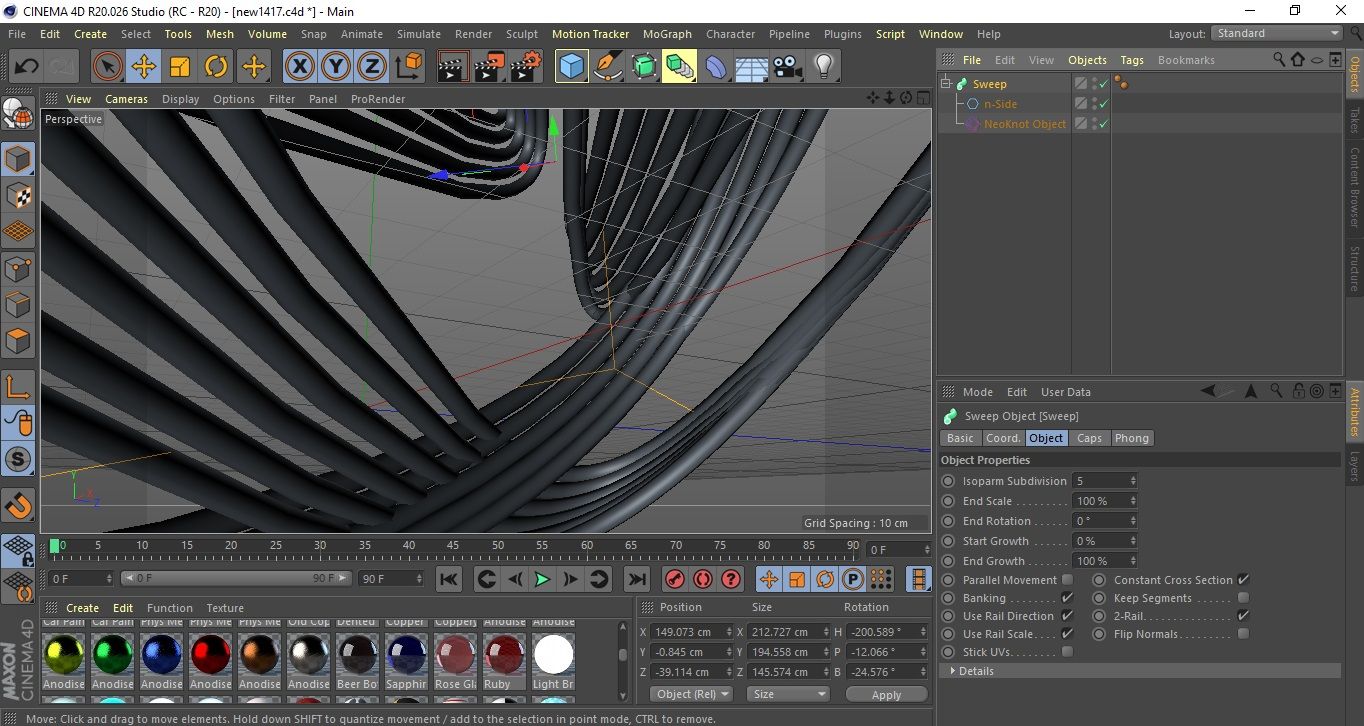This screenshot has height=726, width=1364.
Task: Open the Object (Rel) dropdown
Action: 691,694
